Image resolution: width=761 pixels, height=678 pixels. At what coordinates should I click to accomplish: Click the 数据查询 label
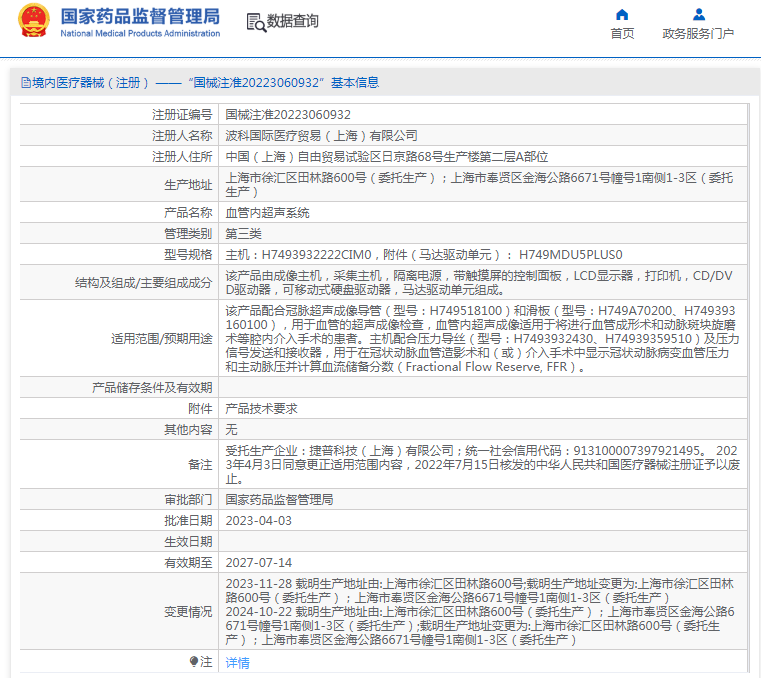point(293,21)
